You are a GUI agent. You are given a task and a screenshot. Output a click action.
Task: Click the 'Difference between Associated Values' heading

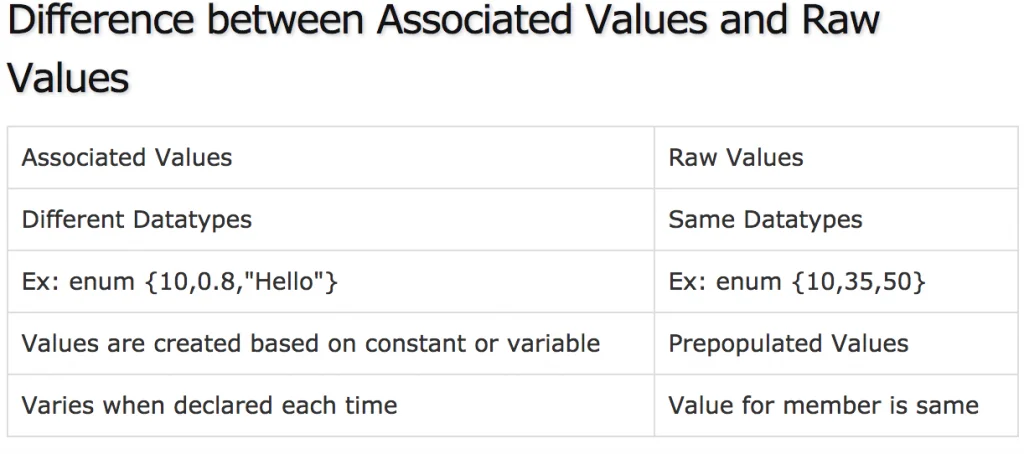pos(440,22)
